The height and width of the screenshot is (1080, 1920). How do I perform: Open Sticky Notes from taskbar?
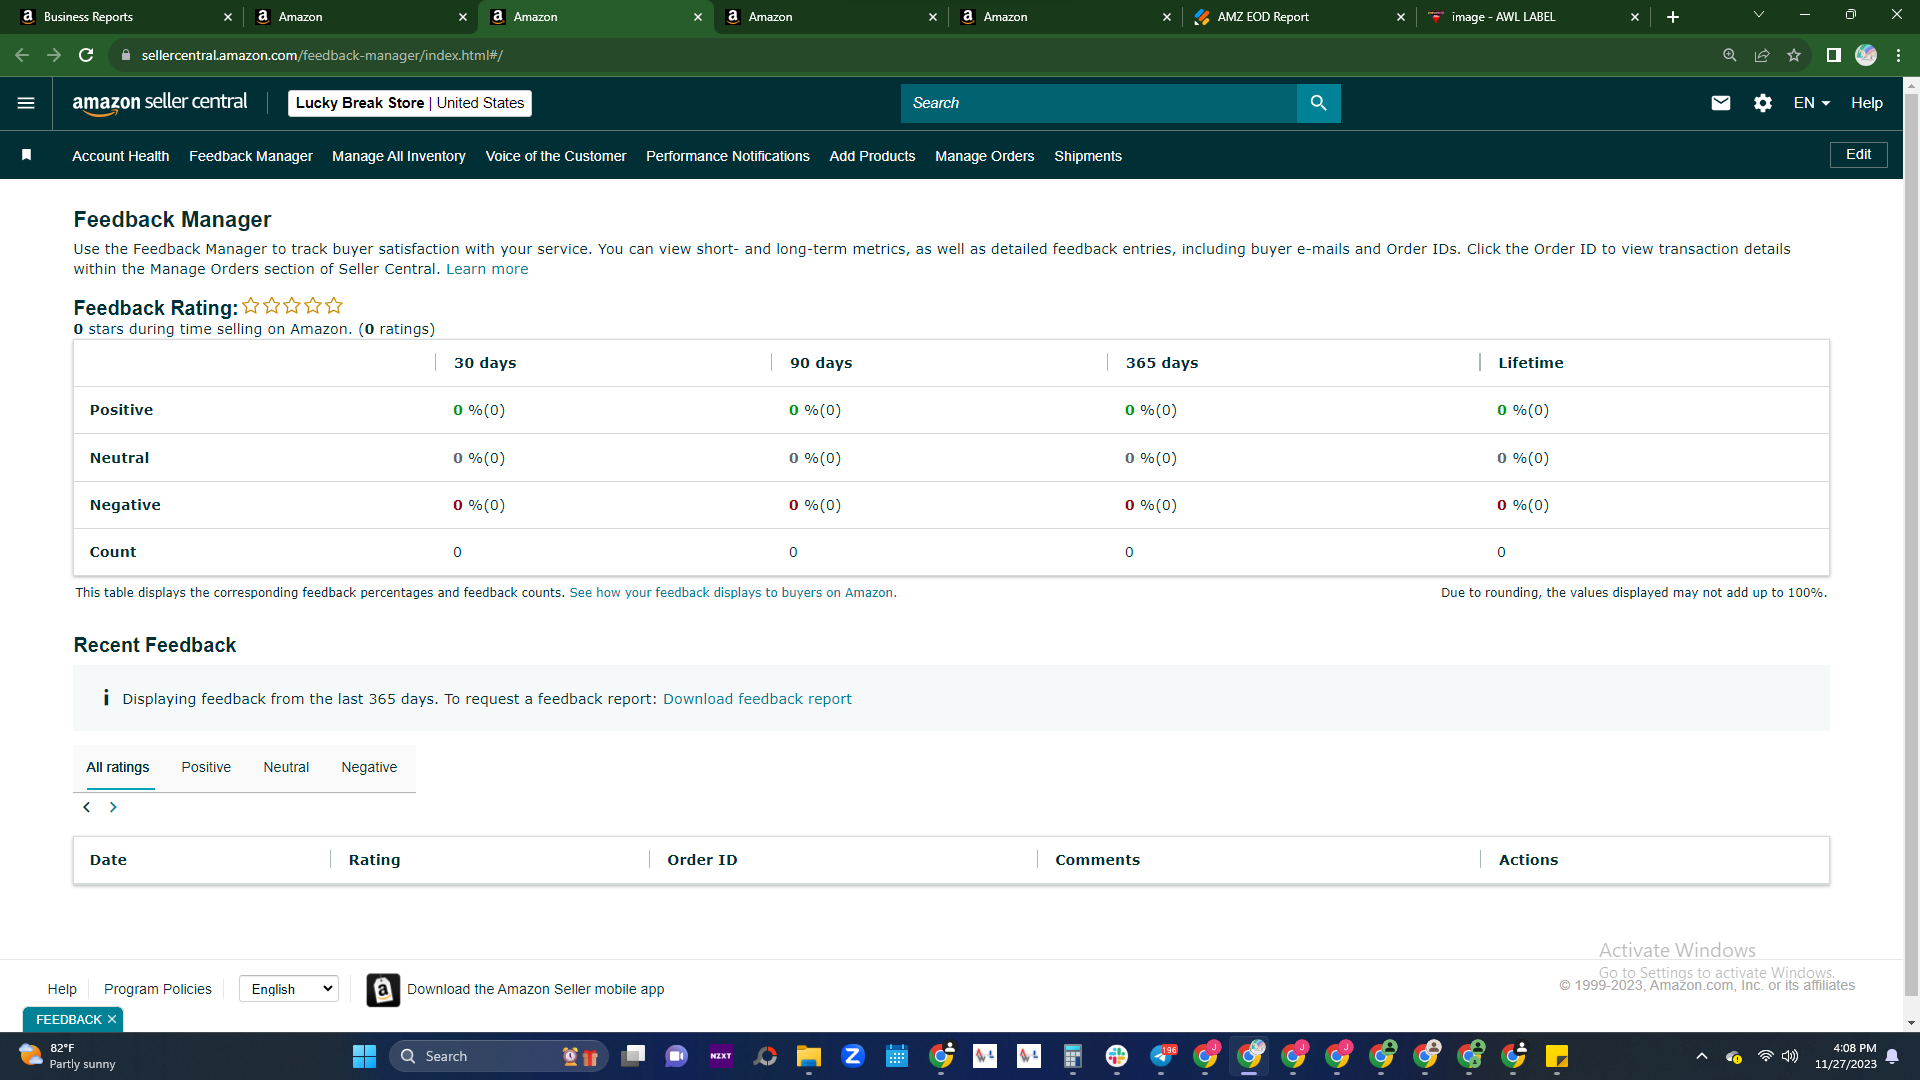(x=1557, y=1056)
